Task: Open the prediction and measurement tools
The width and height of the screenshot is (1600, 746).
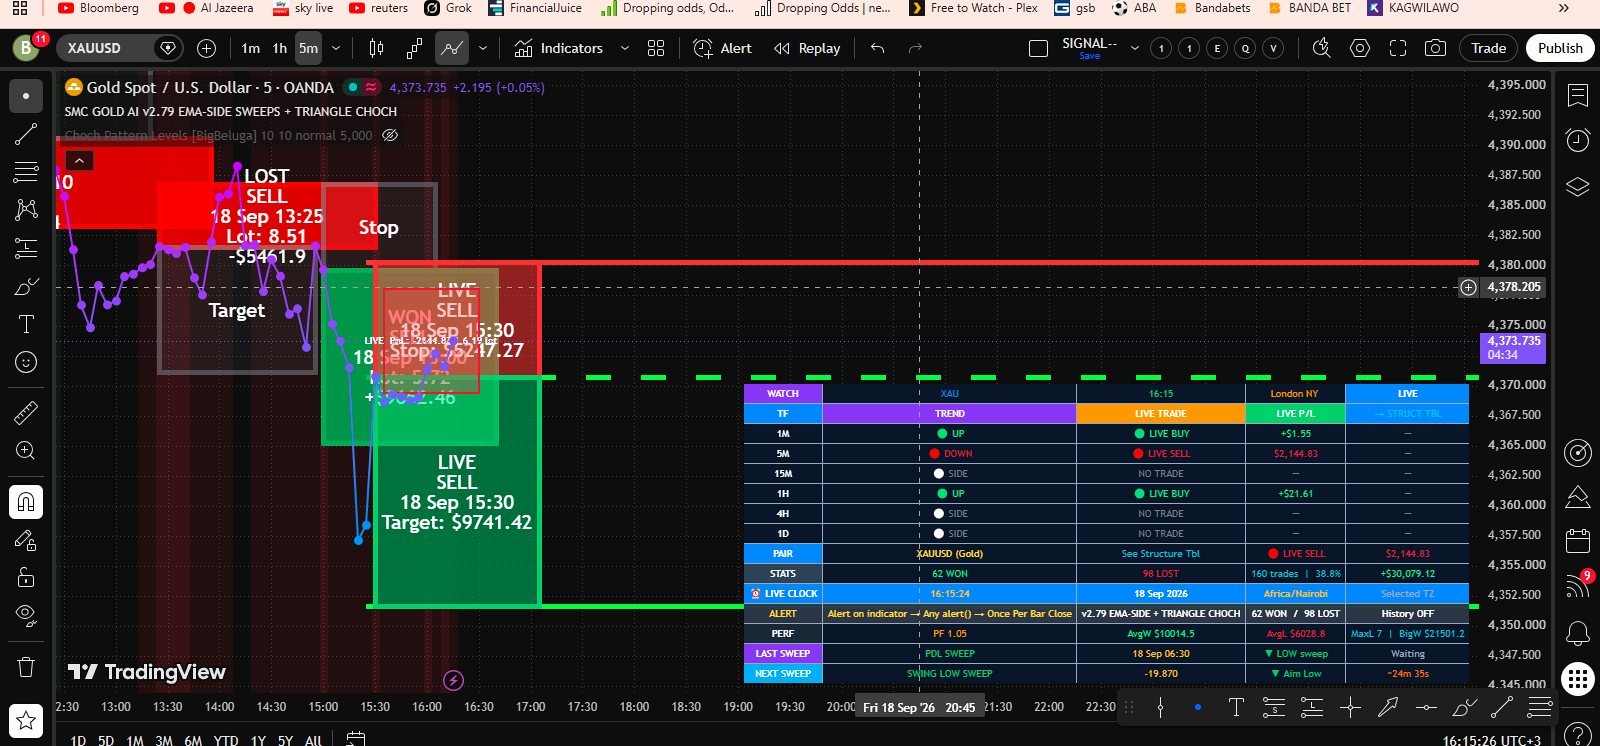Action: coord(26,248)
